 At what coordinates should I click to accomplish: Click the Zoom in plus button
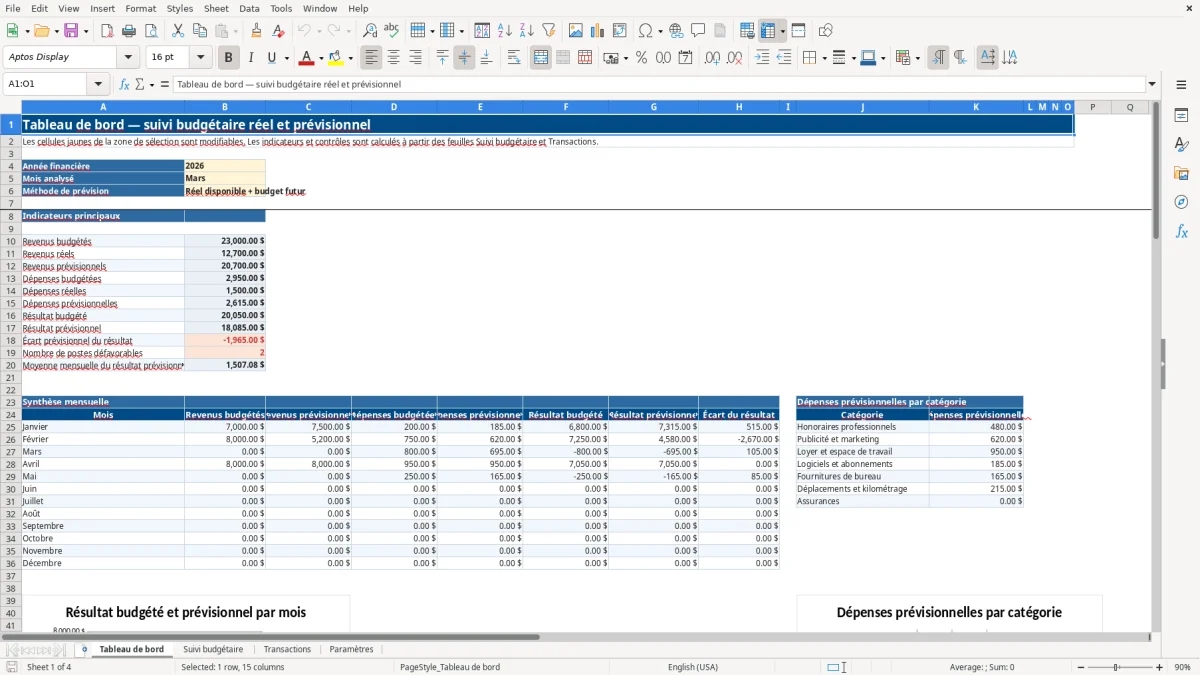pos(1159,667)
